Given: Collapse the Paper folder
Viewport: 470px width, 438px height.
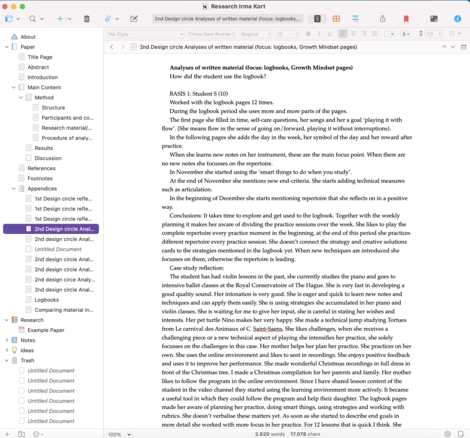Looking at the screenshot, I should 6,47.
